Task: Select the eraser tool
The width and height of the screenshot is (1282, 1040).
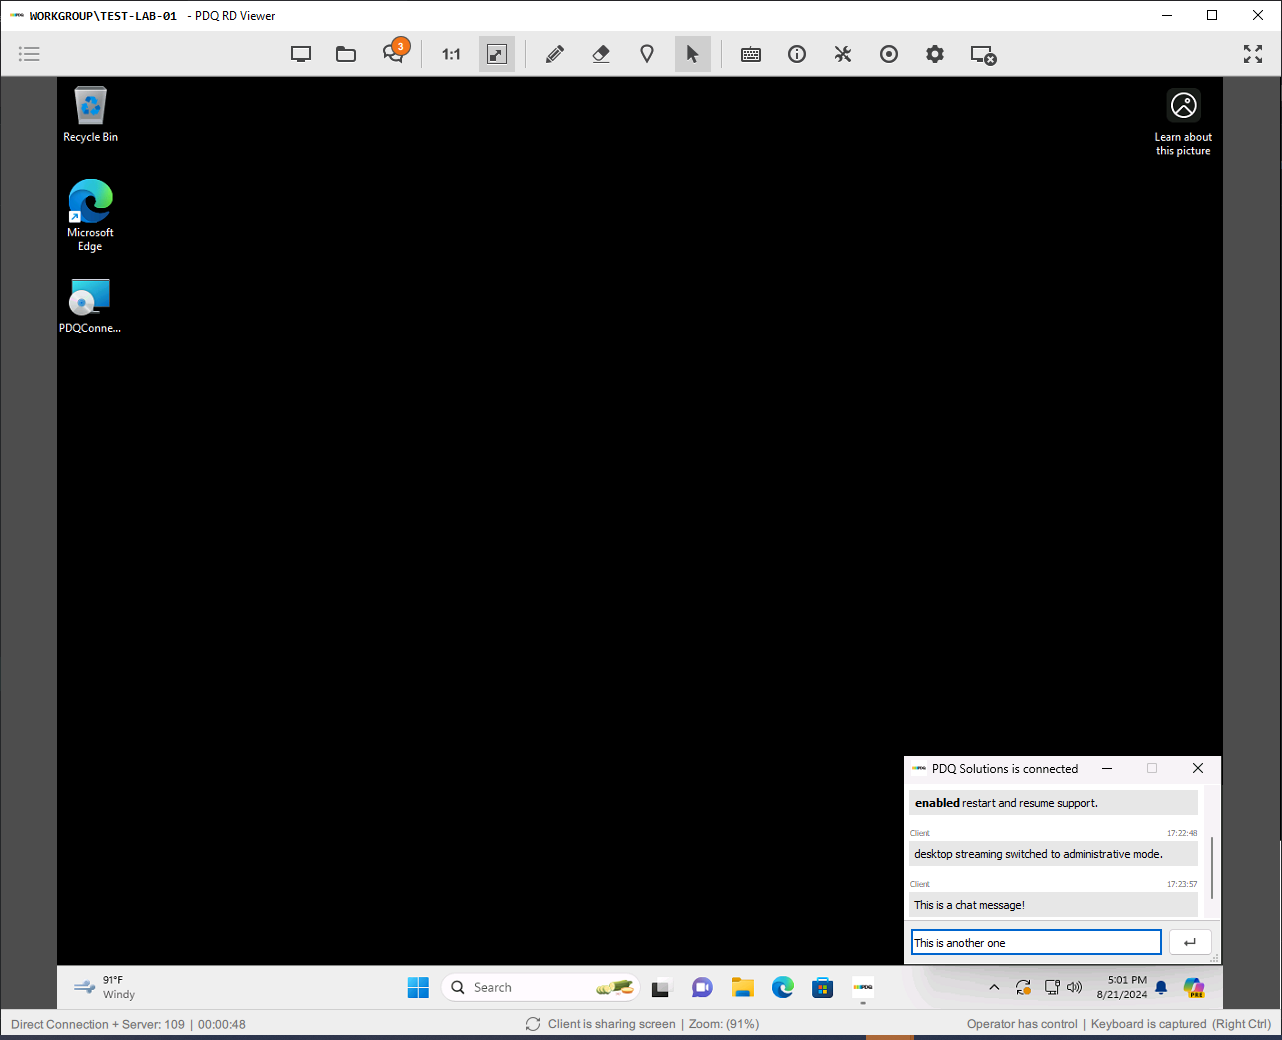Action: pyautogui.click(x=601, y=54)
